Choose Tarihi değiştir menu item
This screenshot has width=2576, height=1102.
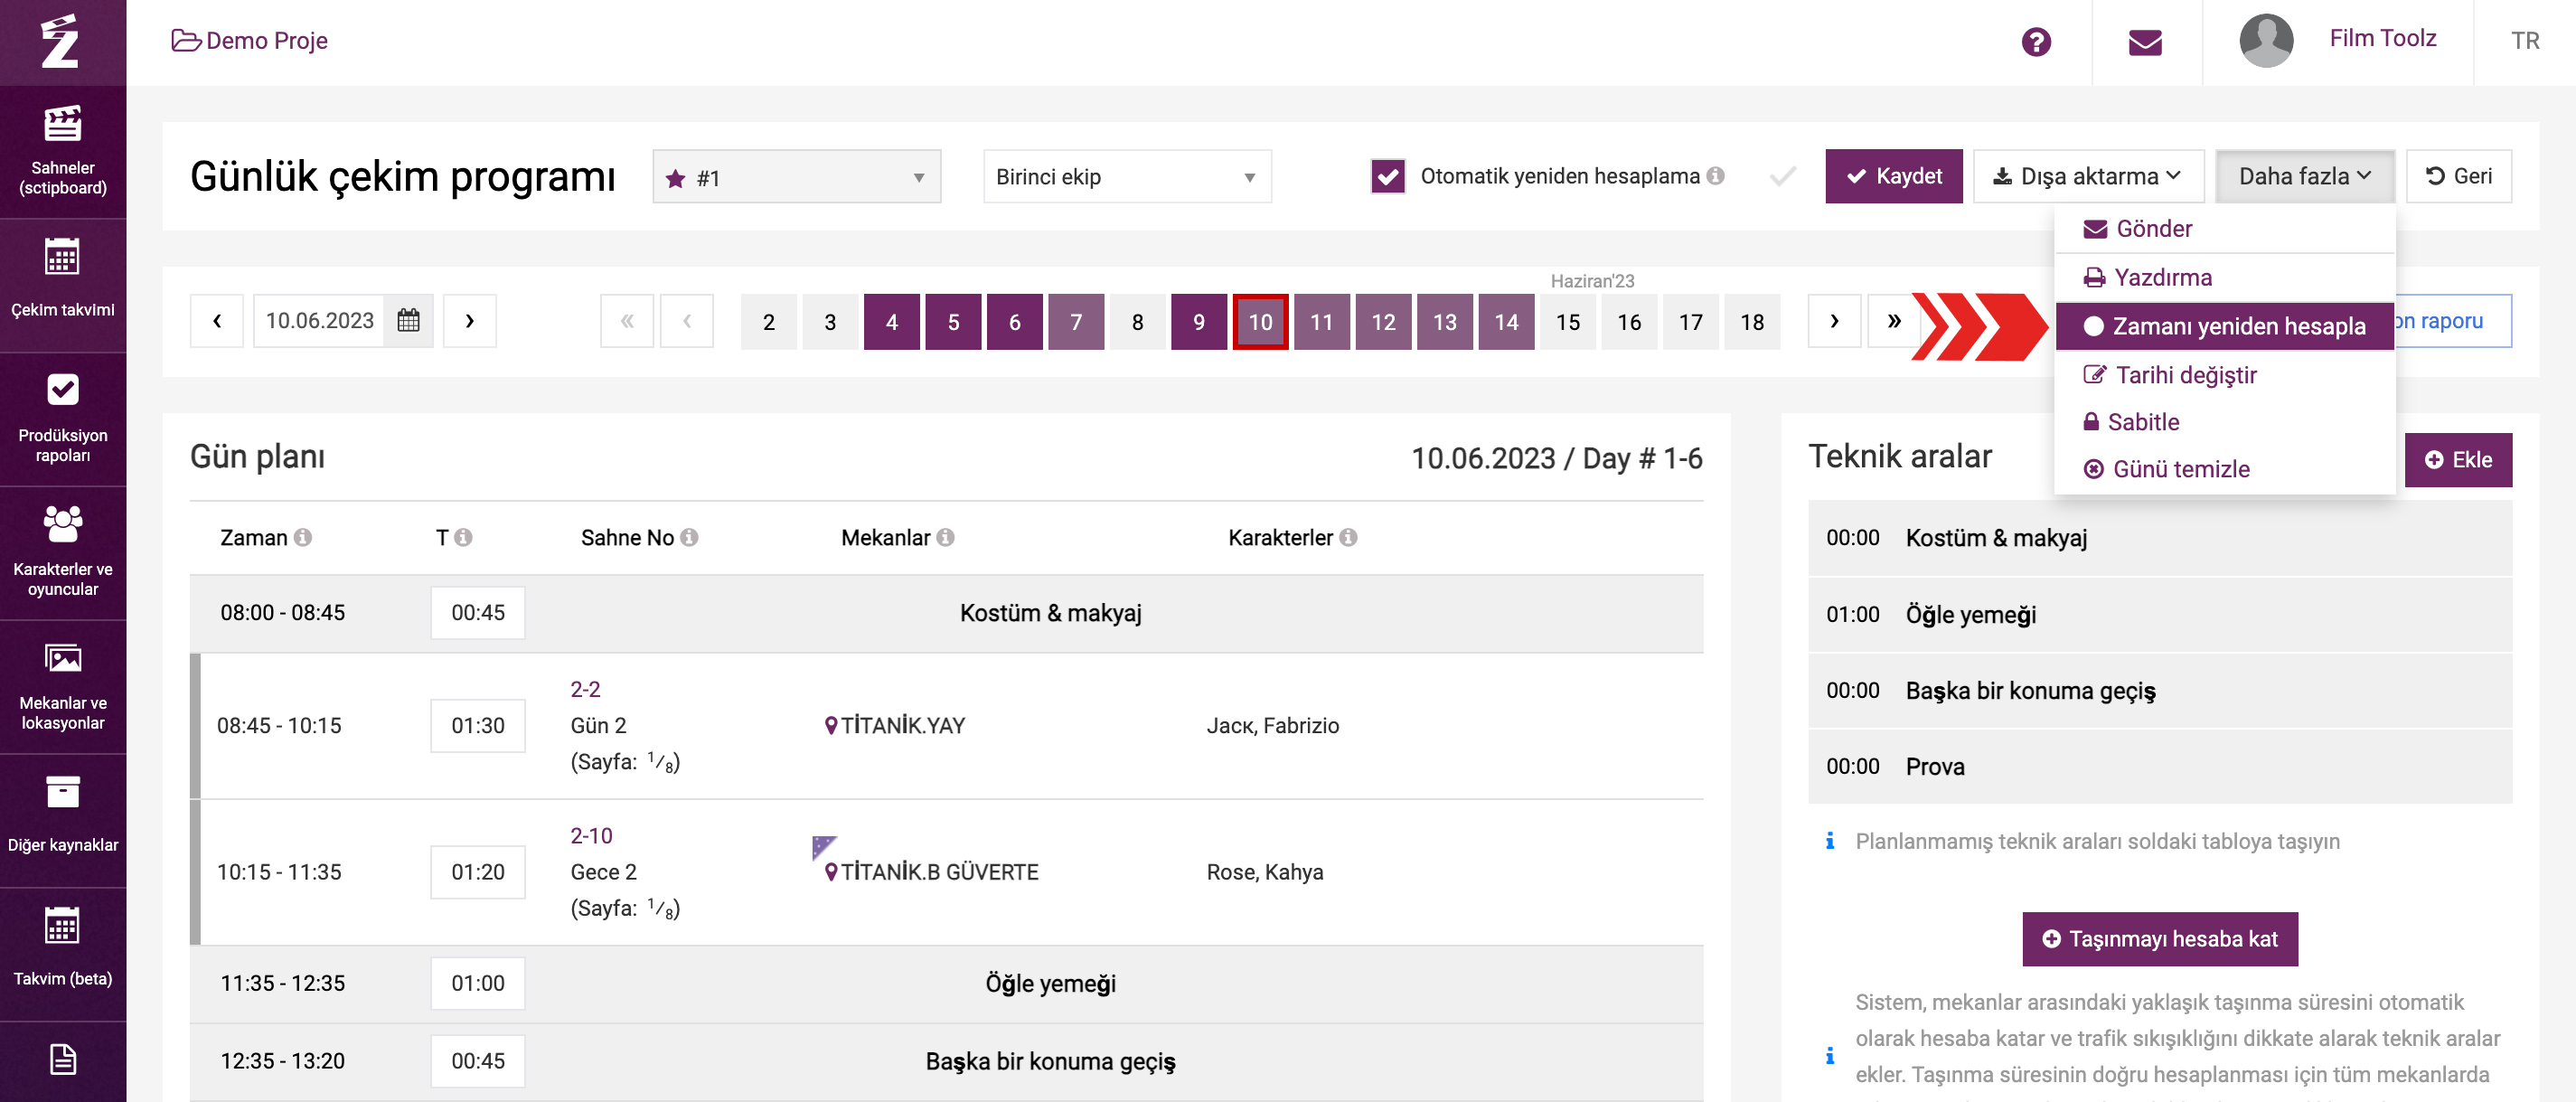click(x=2224, y=375)
